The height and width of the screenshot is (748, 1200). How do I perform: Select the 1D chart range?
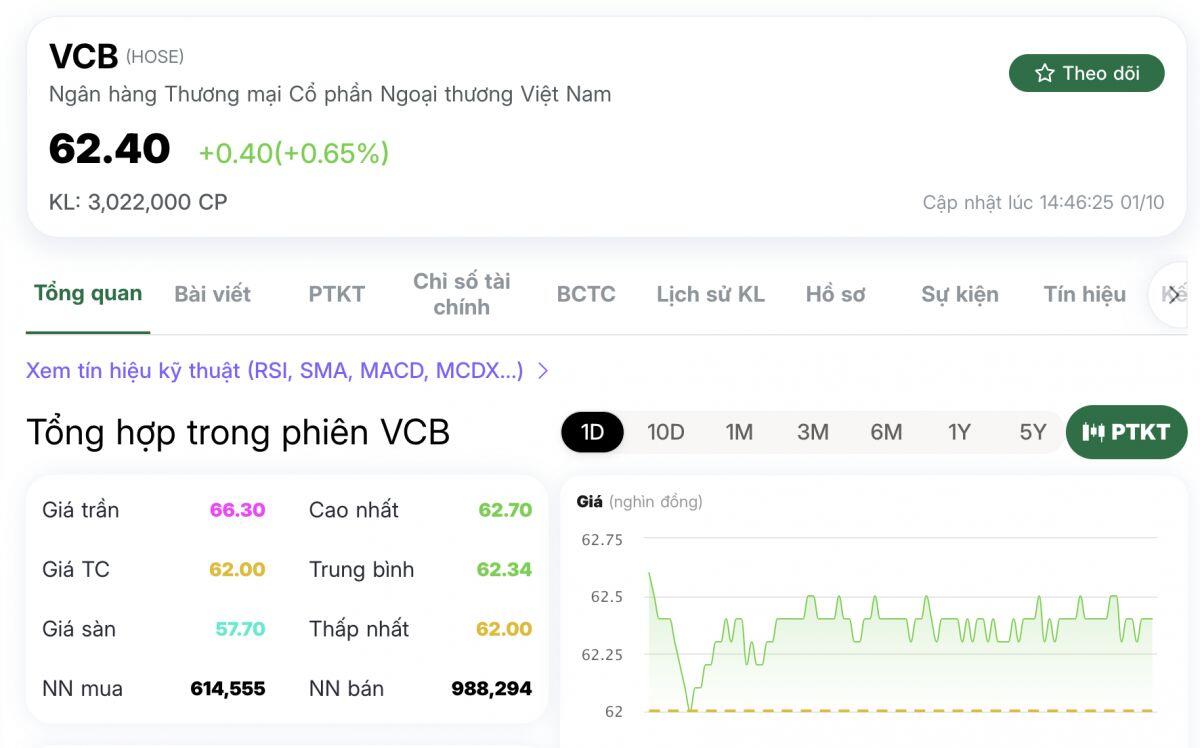pyautogui.click(x=593, y=432)
